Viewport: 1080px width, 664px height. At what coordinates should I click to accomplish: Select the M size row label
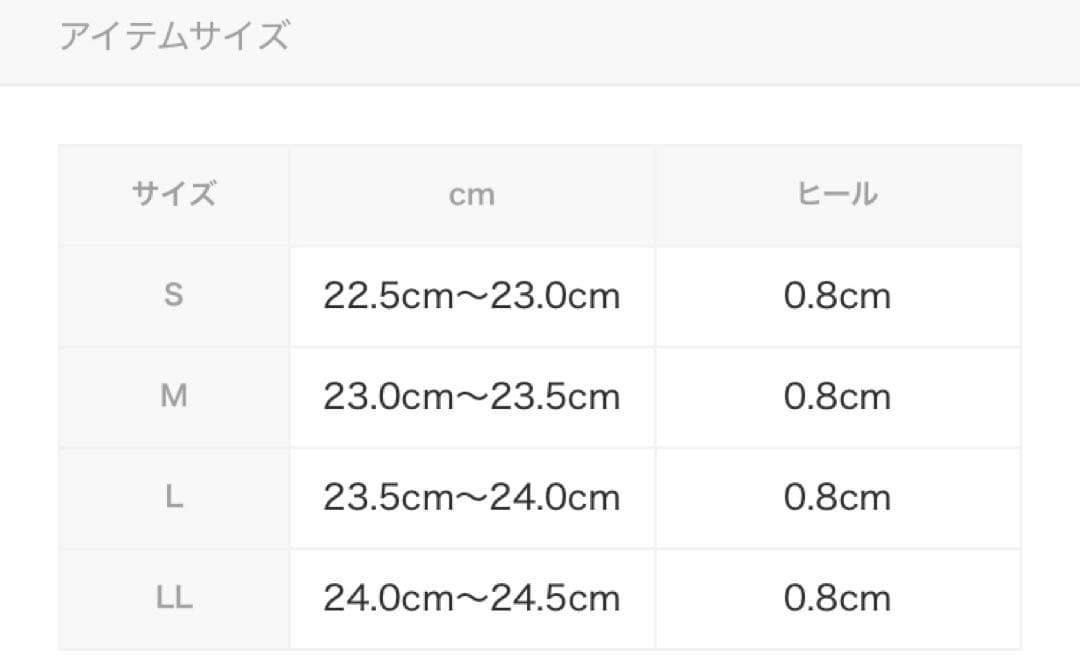point(174,397)
